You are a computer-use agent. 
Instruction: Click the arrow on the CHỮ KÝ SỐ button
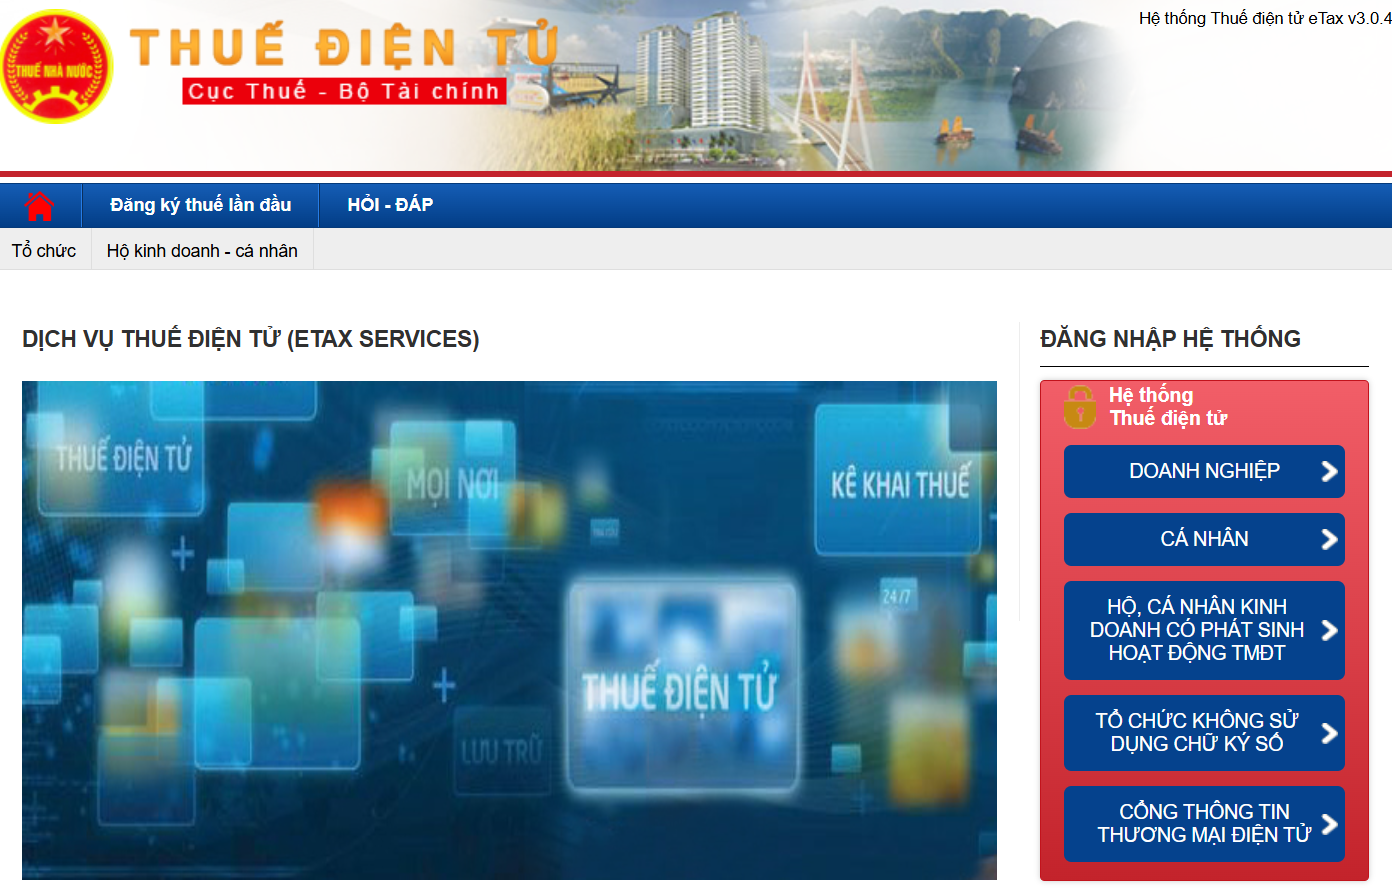point(1329,733)
